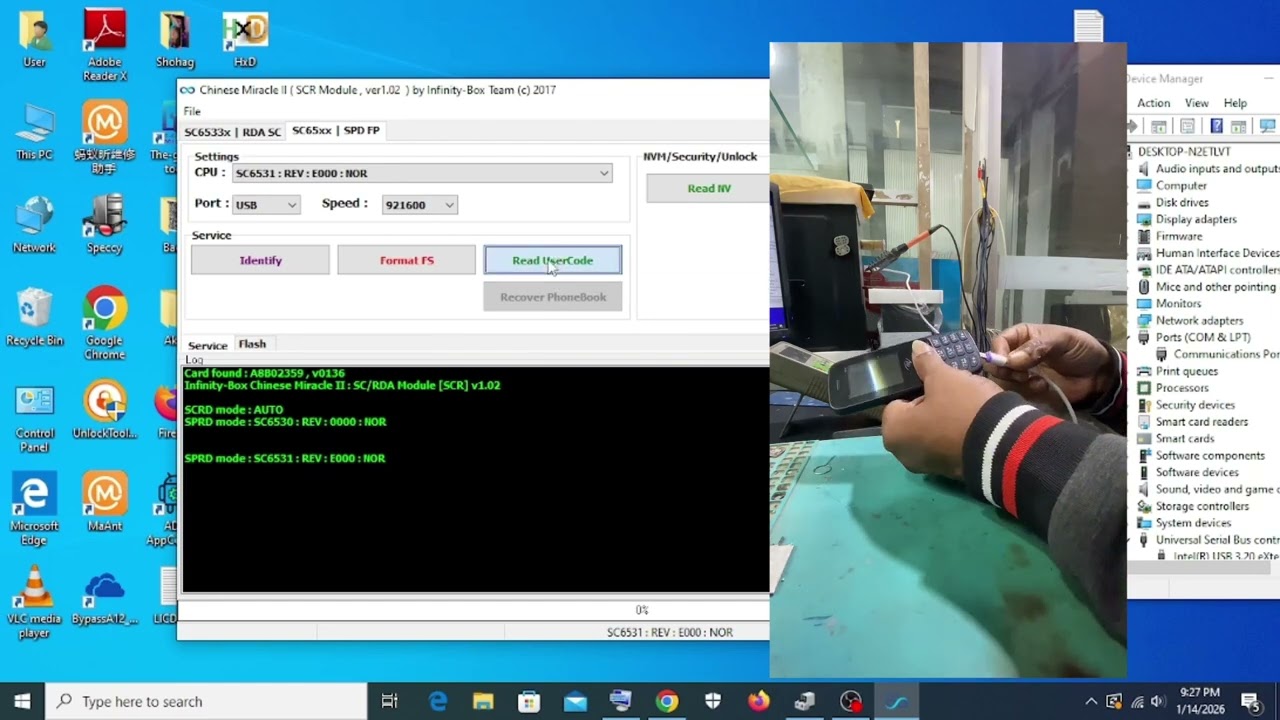Select Processors in Device Manager
1280x720 pixels.
1182,388
